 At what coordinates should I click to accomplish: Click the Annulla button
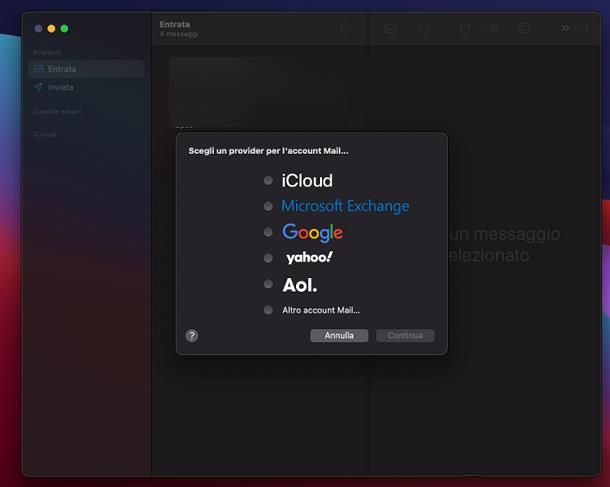(x=339, y=335)
